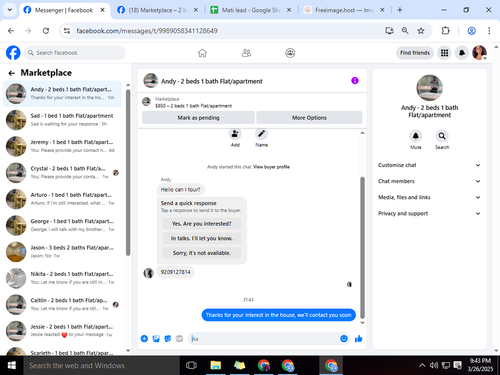
Task: Bookmark this page with the star icon
Action: pos(421,31)
